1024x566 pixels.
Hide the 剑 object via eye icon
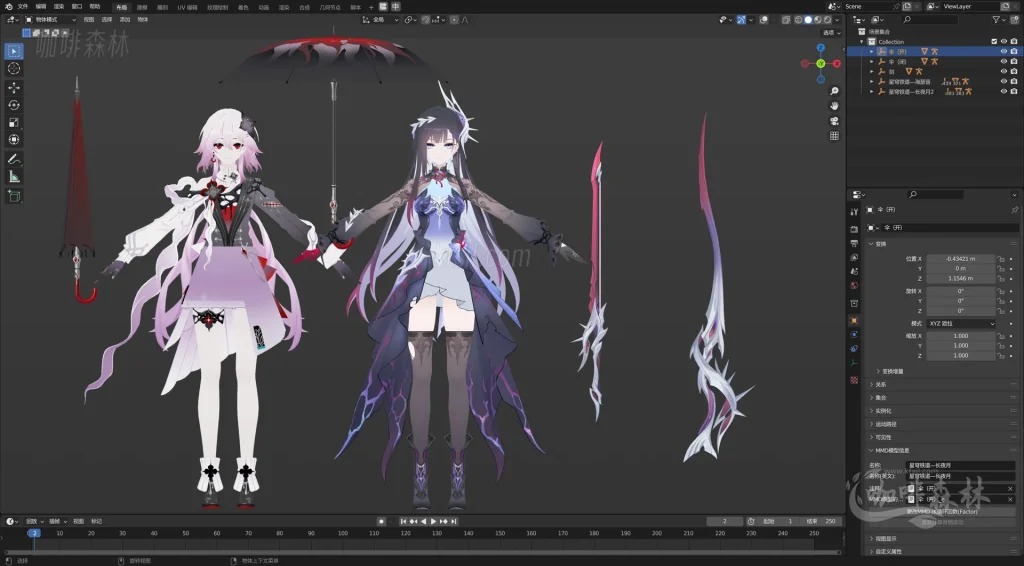point(1004,71)
